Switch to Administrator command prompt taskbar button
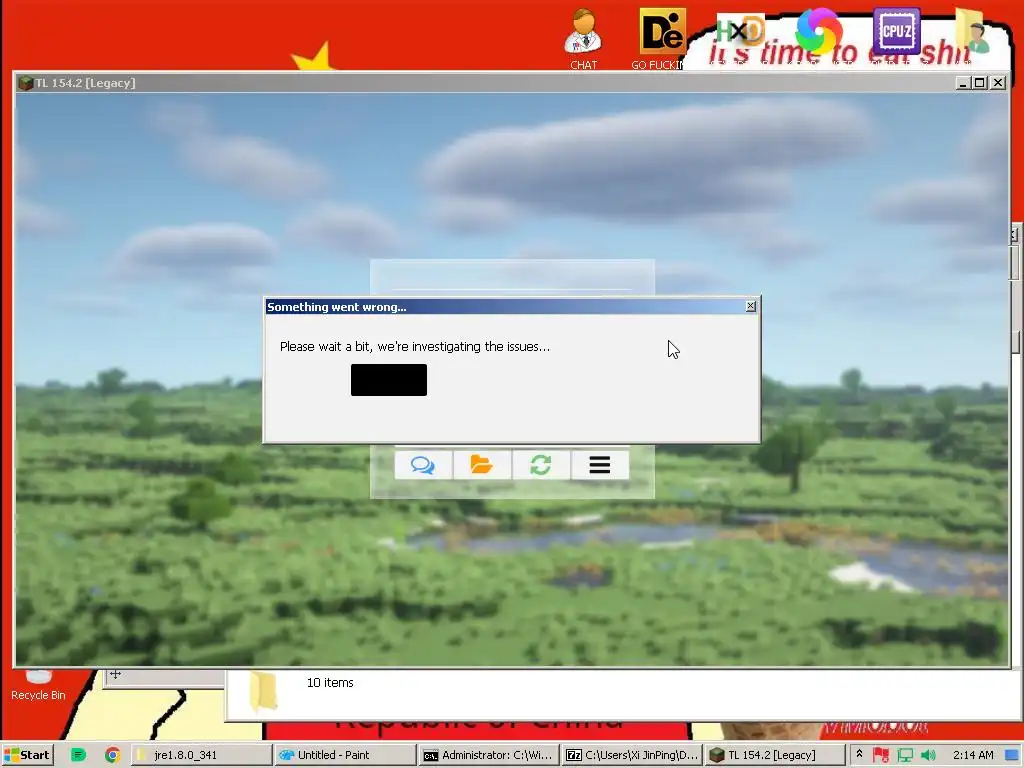Image resolution: width=1024 pixels, height=768 pixels. click(489, 755)
